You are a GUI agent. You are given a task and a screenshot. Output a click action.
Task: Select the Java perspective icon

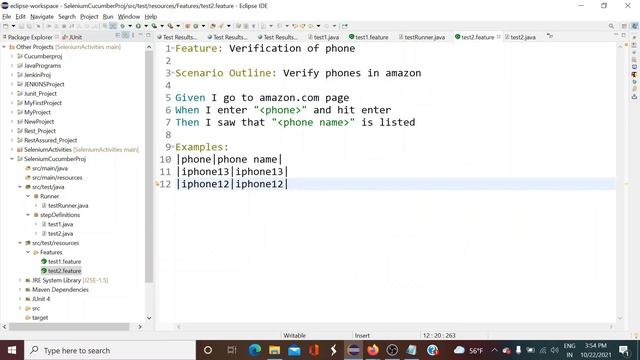tap(635, 26)
